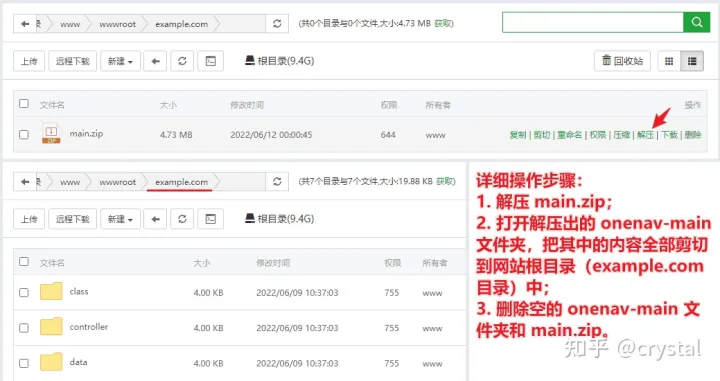Select example.com in the lower breadcrumb
Viewport: 720px width, 381px height.
(x=181, y=182)
